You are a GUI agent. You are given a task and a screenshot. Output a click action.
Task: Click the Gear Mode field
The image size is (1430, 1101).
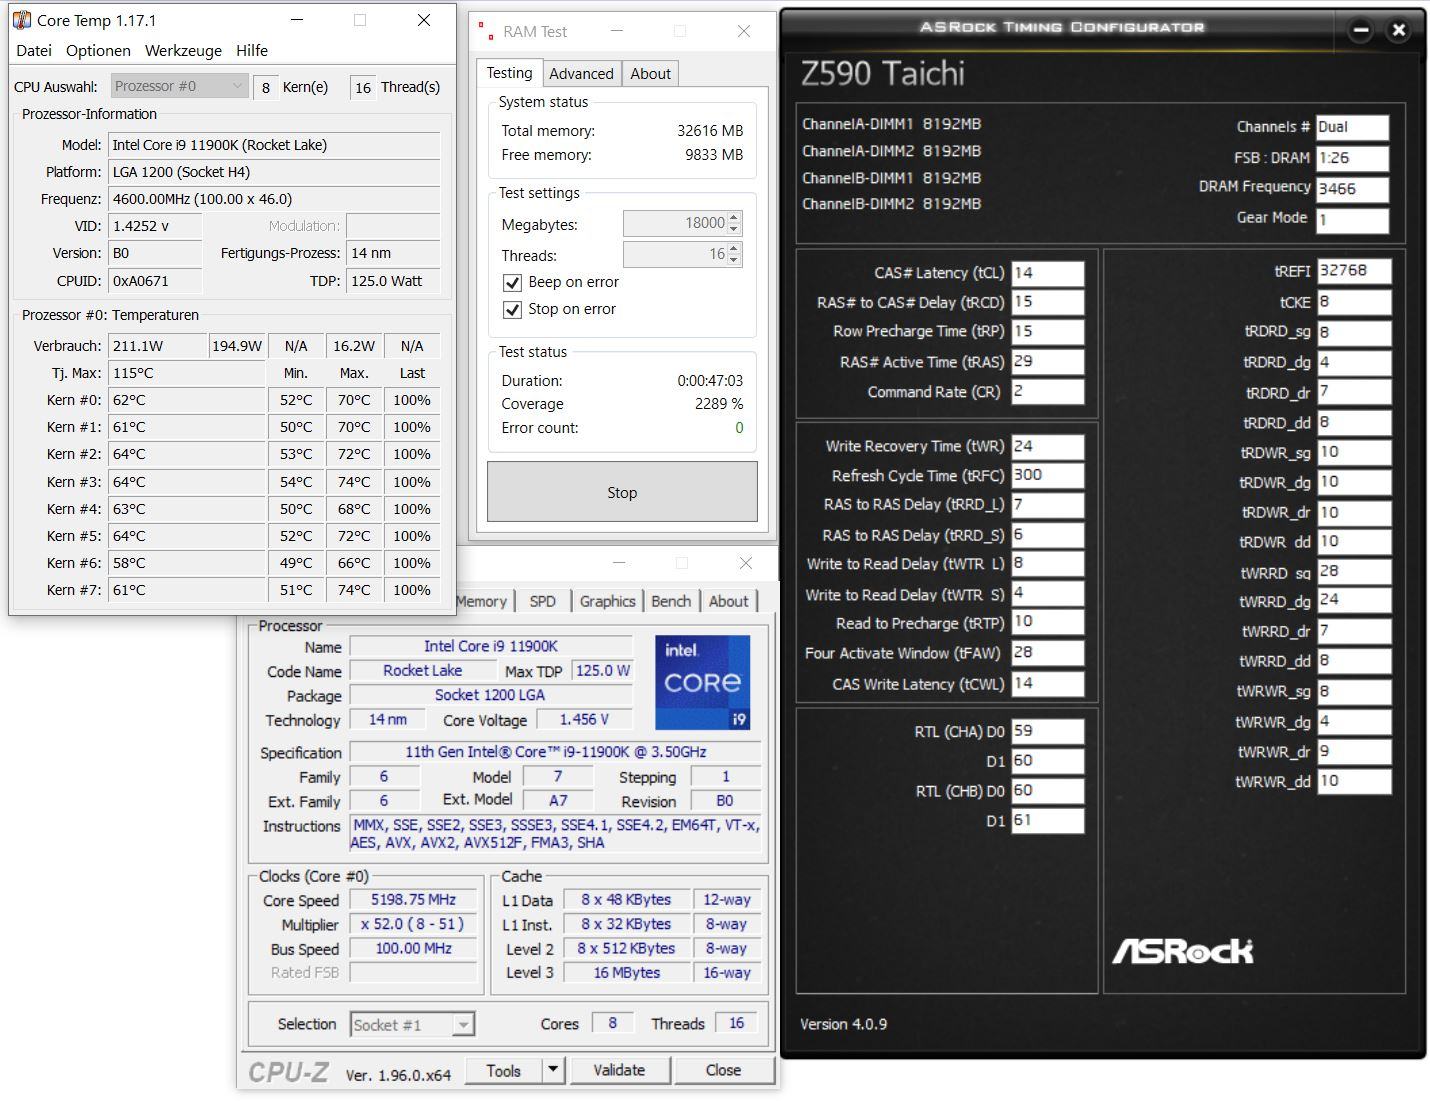pos(1352,220)
